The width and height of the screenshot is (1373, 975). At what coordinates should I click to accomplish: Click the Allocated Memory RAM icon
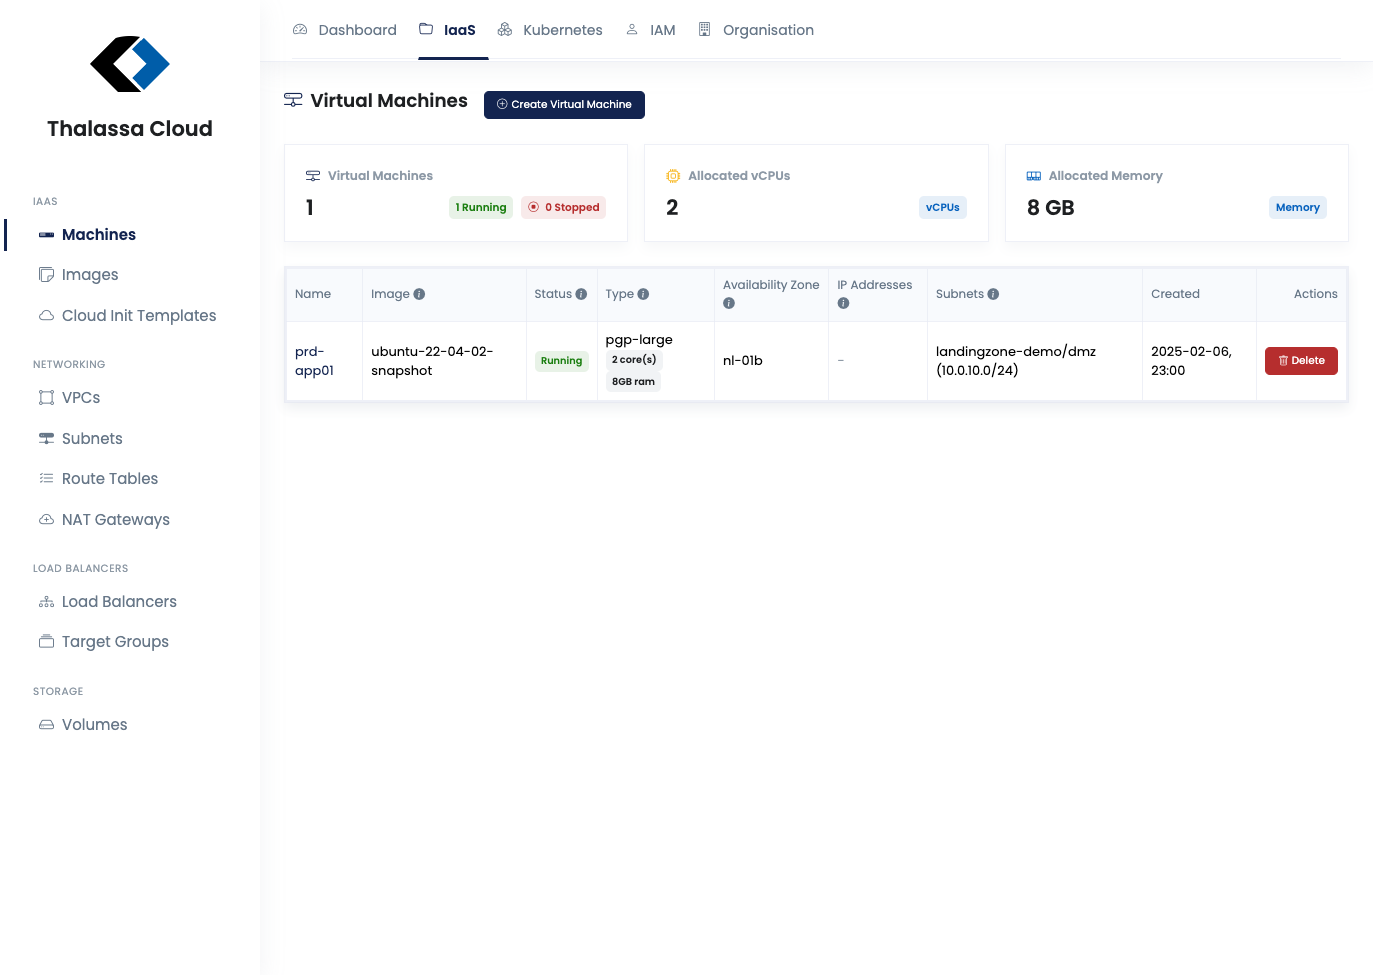tap(1034, 176)
